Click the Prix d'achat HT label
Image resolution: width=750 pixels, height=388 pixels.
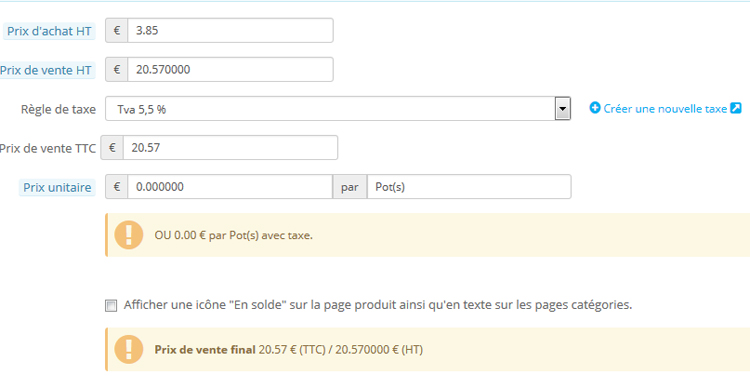click(x=49, y=31)
